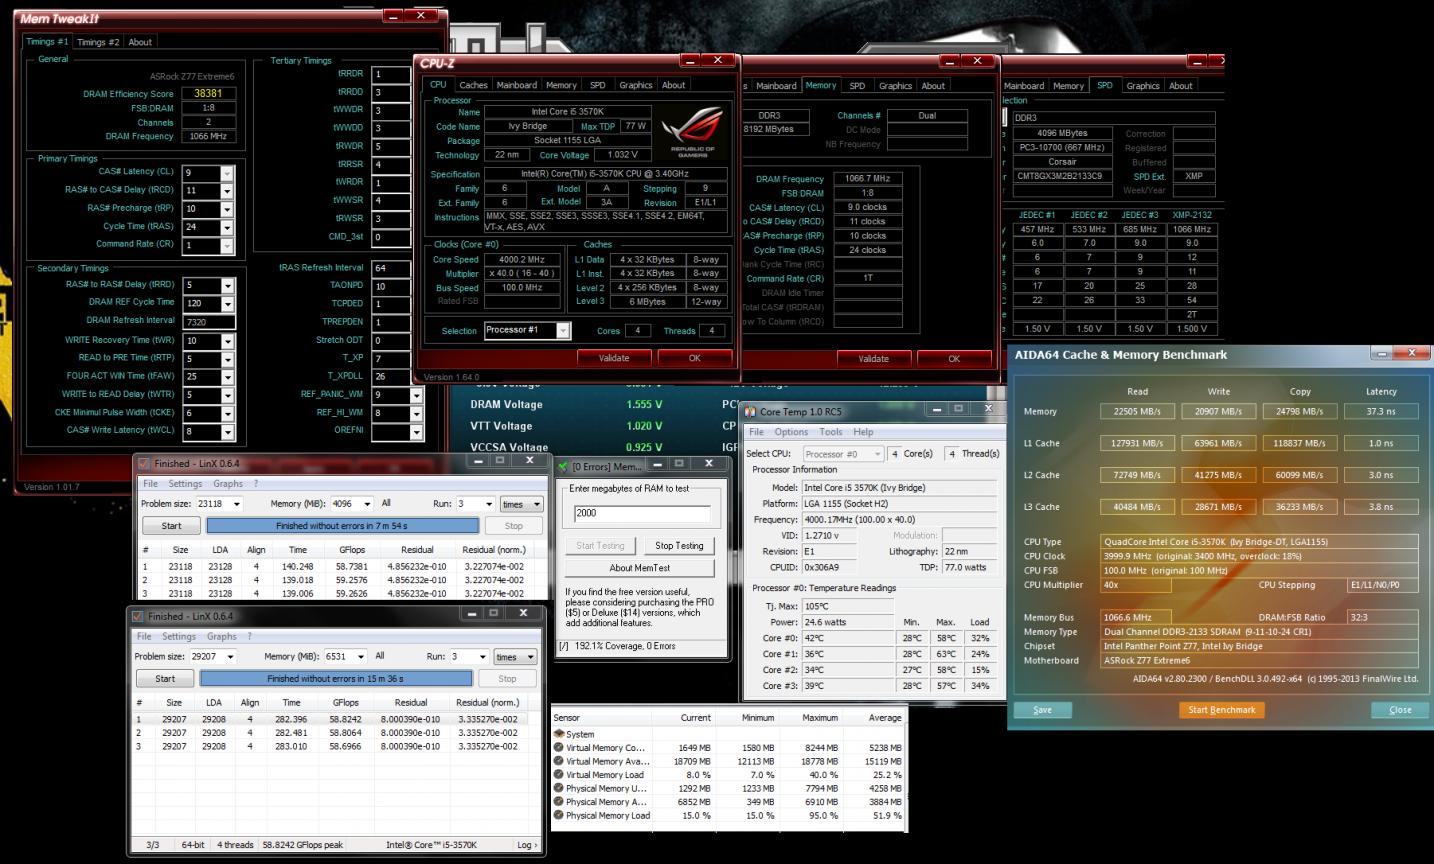
Task: Click the Virtual Memory Committed gauge icon
Action: click(559, 747)
